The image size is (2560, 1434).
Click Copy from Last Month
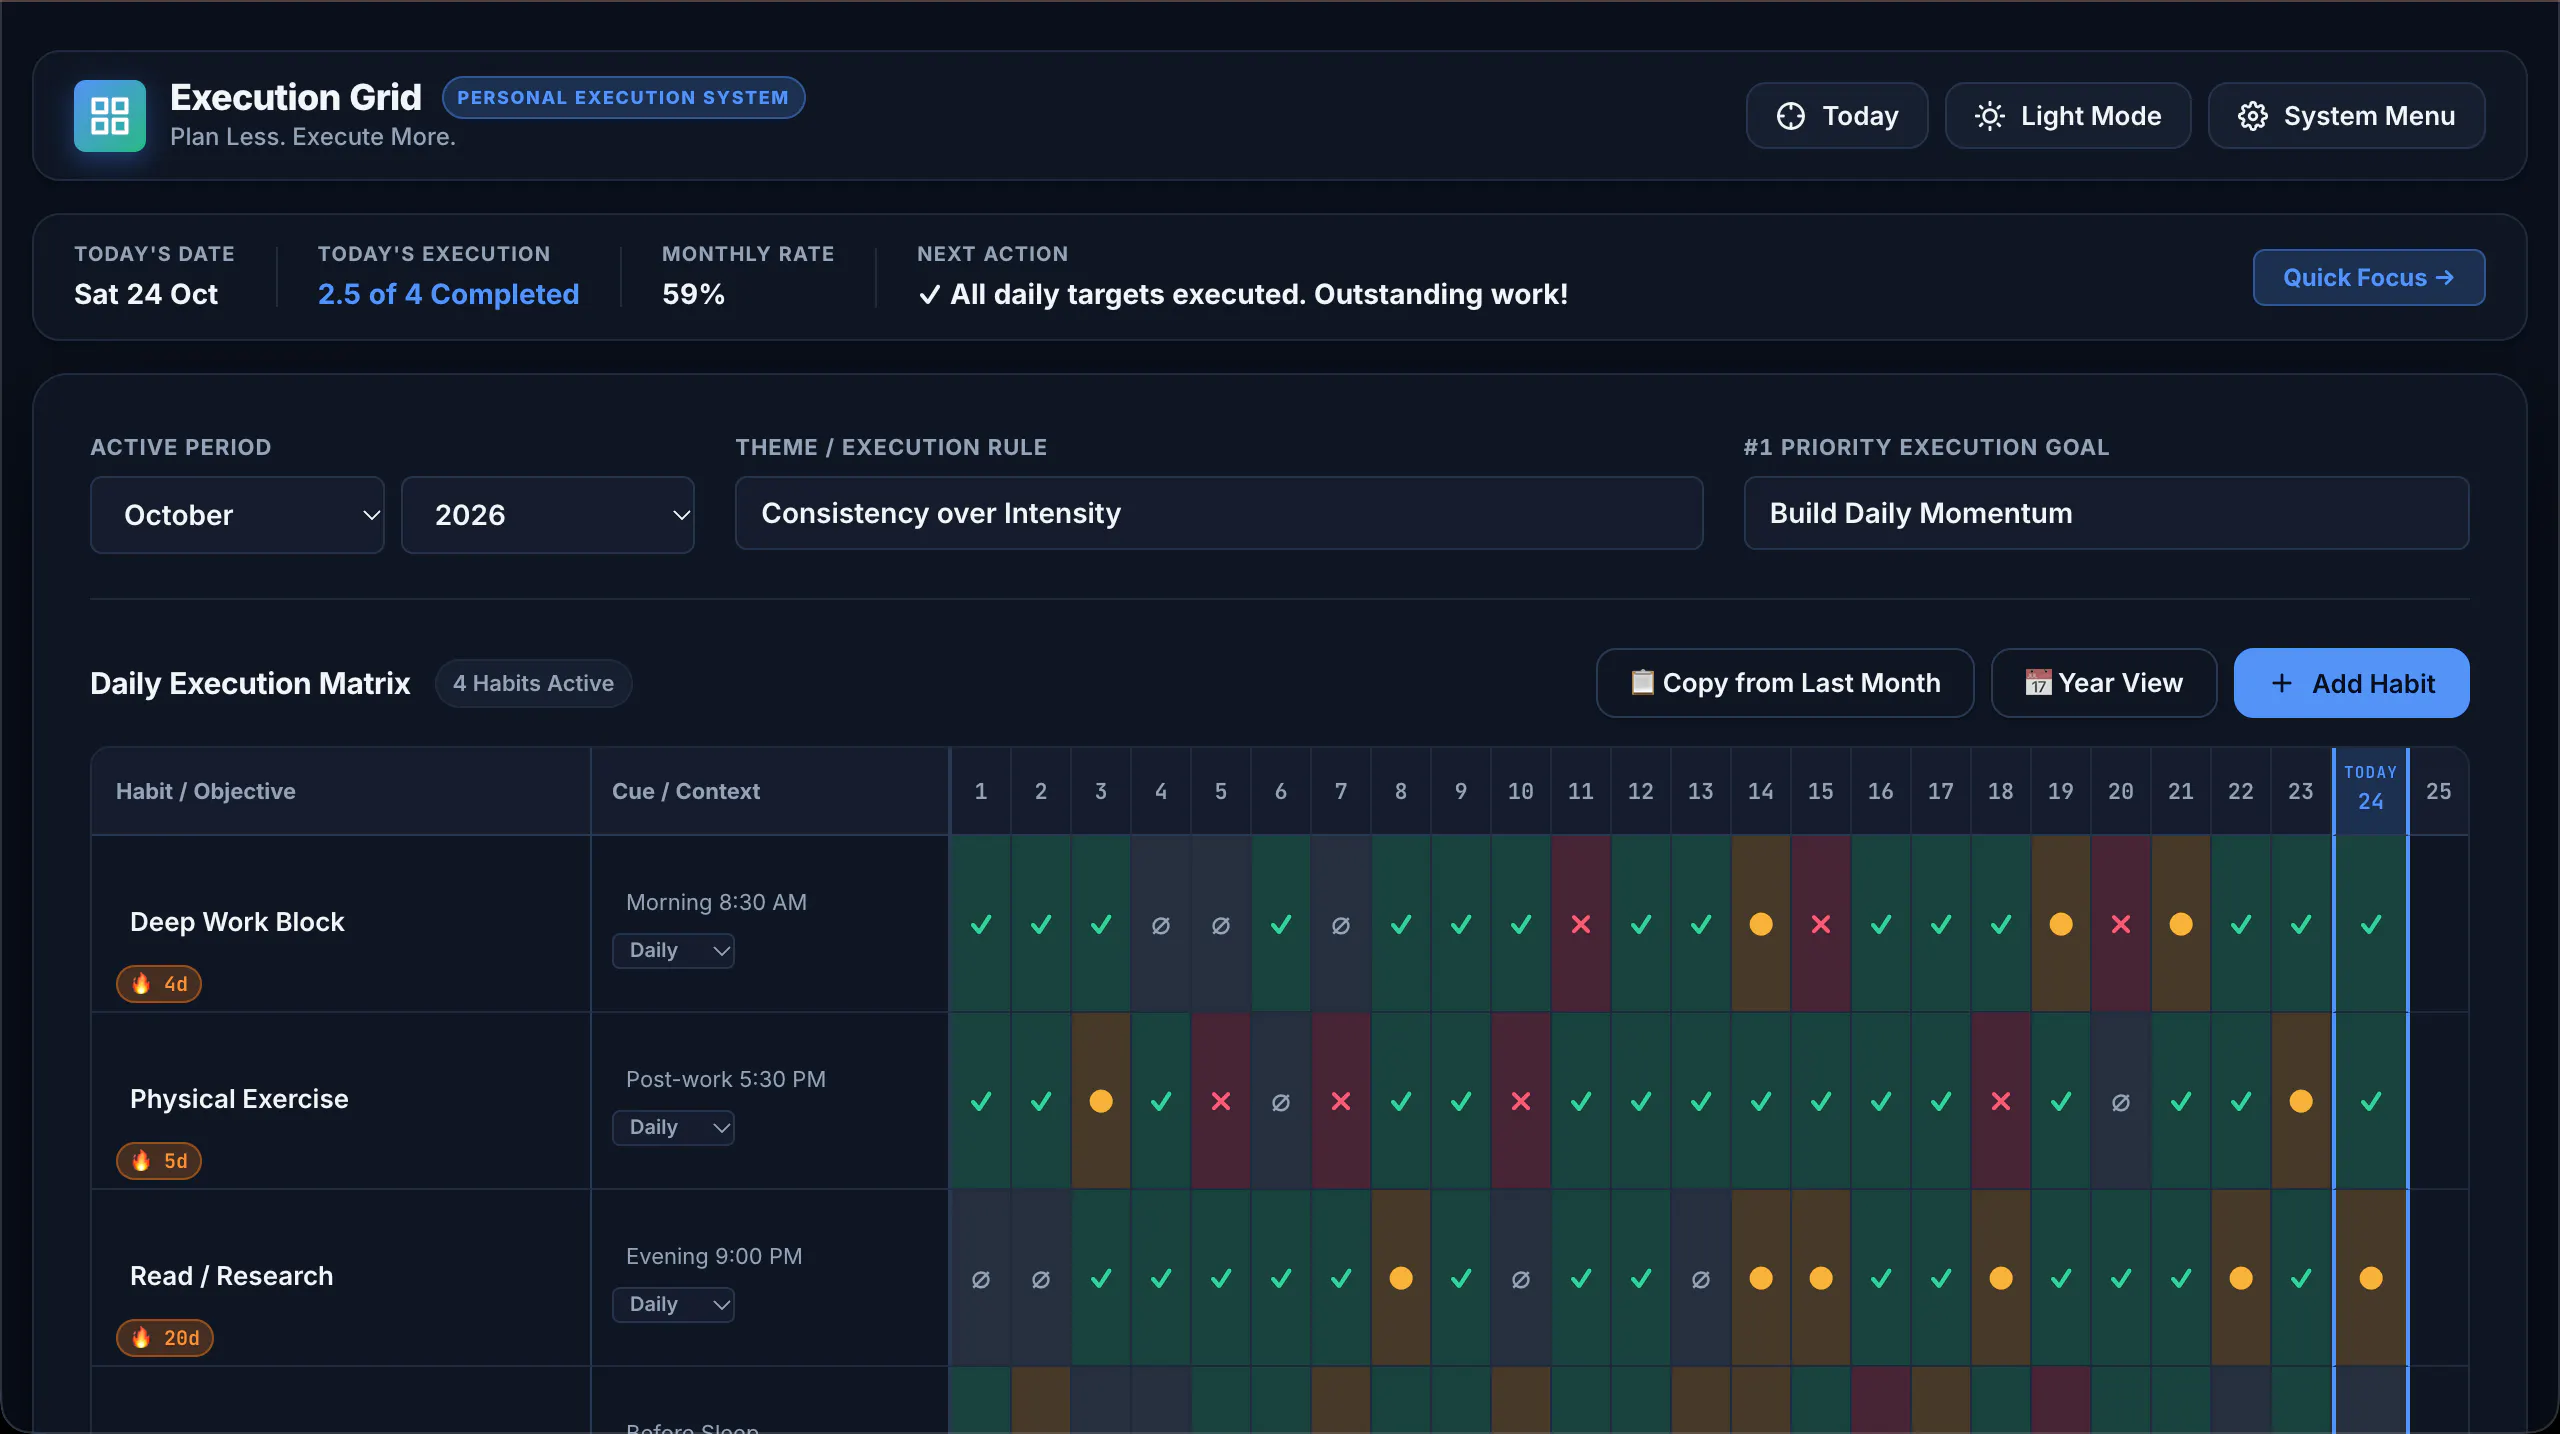click(1785, 683)
